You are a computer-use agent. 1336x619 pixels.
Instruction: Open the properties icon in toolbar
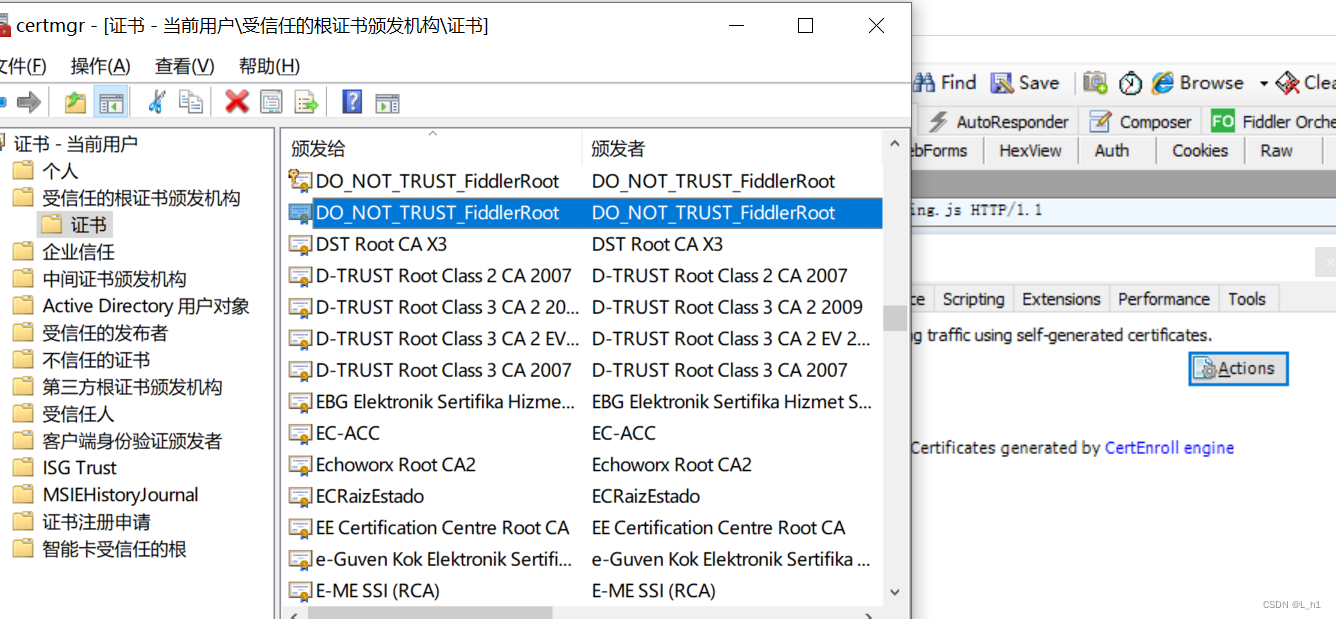271,102
